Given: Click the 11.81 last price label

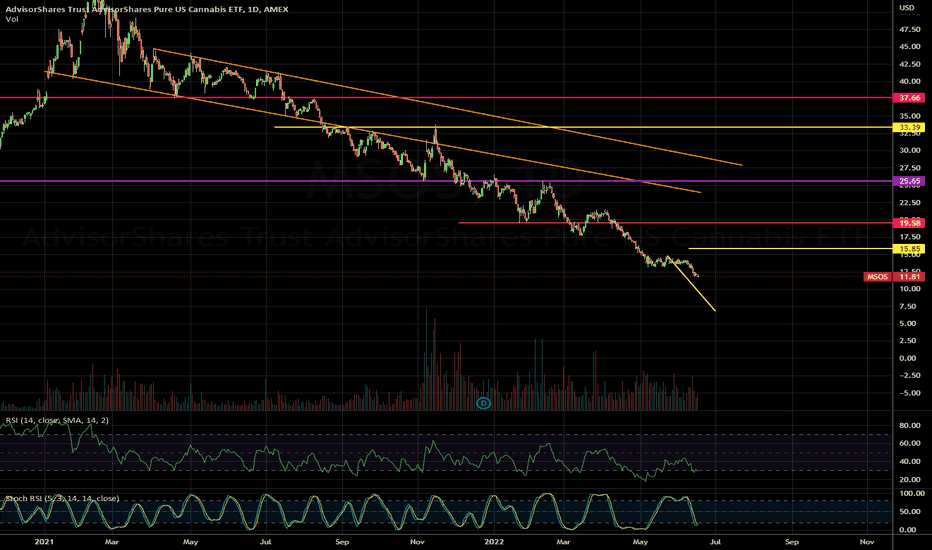Looking at the screenshot, I should 909,276.
